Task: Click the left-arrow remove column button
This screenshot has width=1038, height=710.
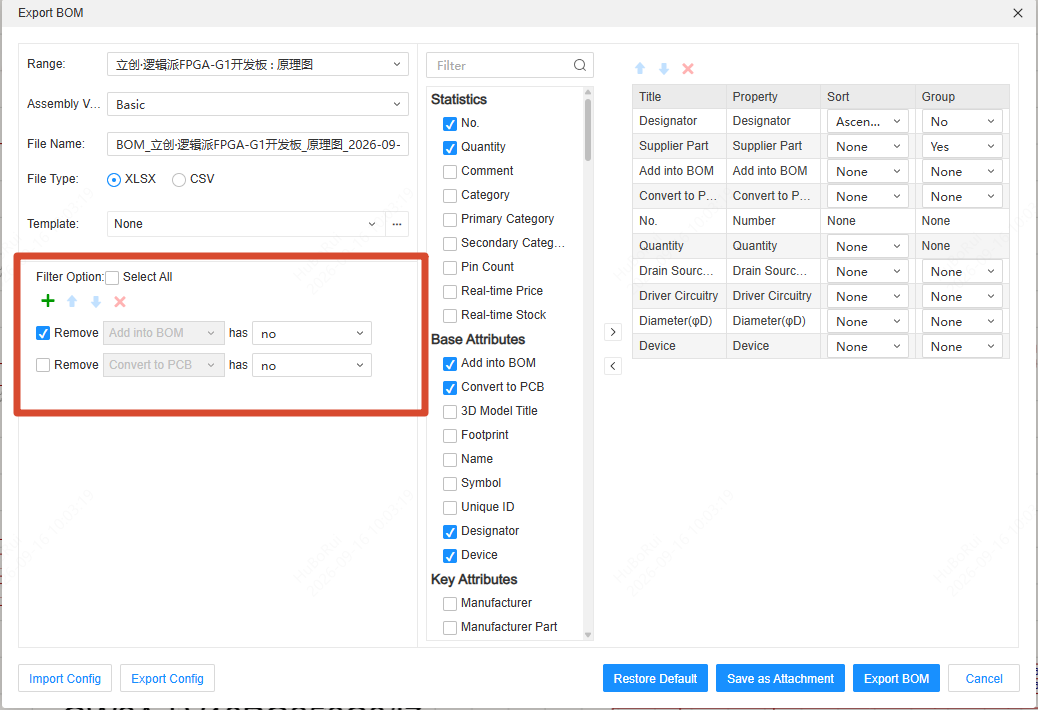Action: pyautogui.click(x=613, y=365)
